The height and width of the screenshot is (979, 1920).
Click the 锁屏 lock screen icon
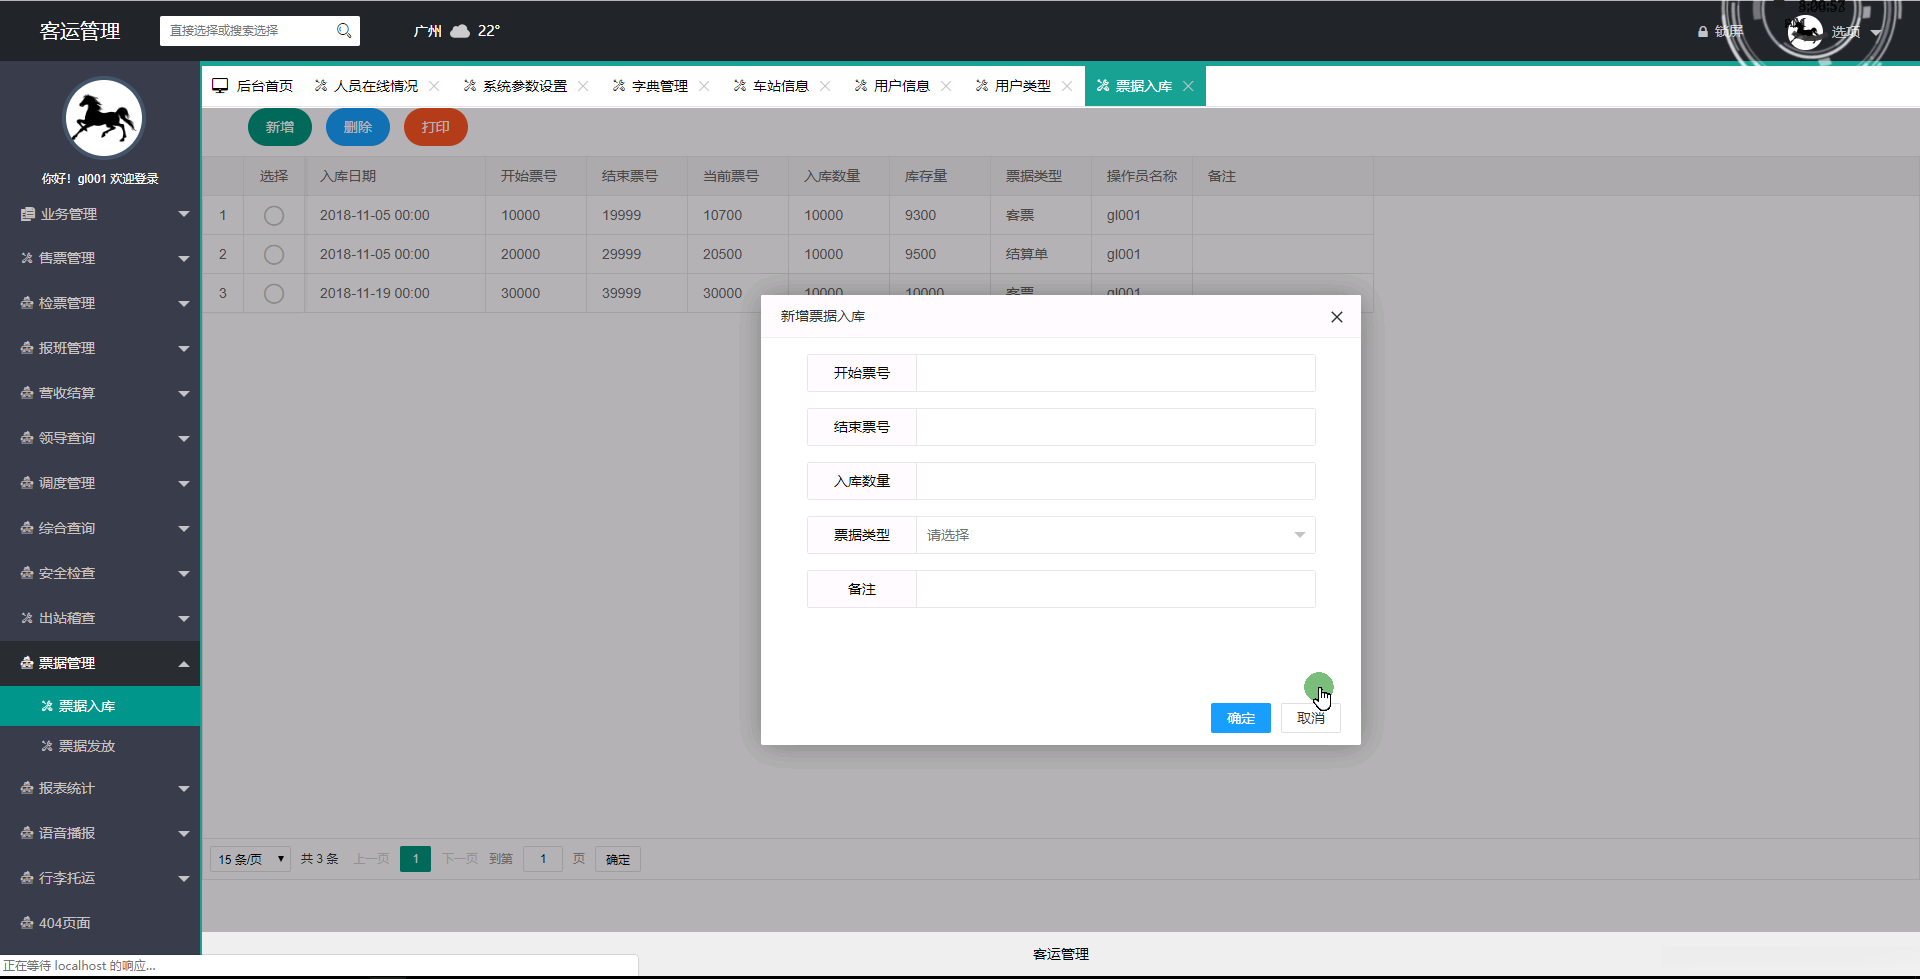pyautogui.click(x=1703, y=31)
